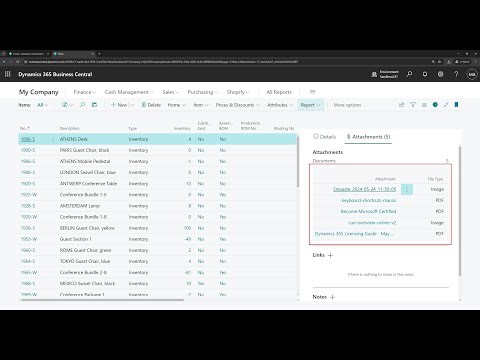The height and width of the screenshot is (360, 480).
Task: Open item number 1896-S link
Action: (x=28, y=139)
